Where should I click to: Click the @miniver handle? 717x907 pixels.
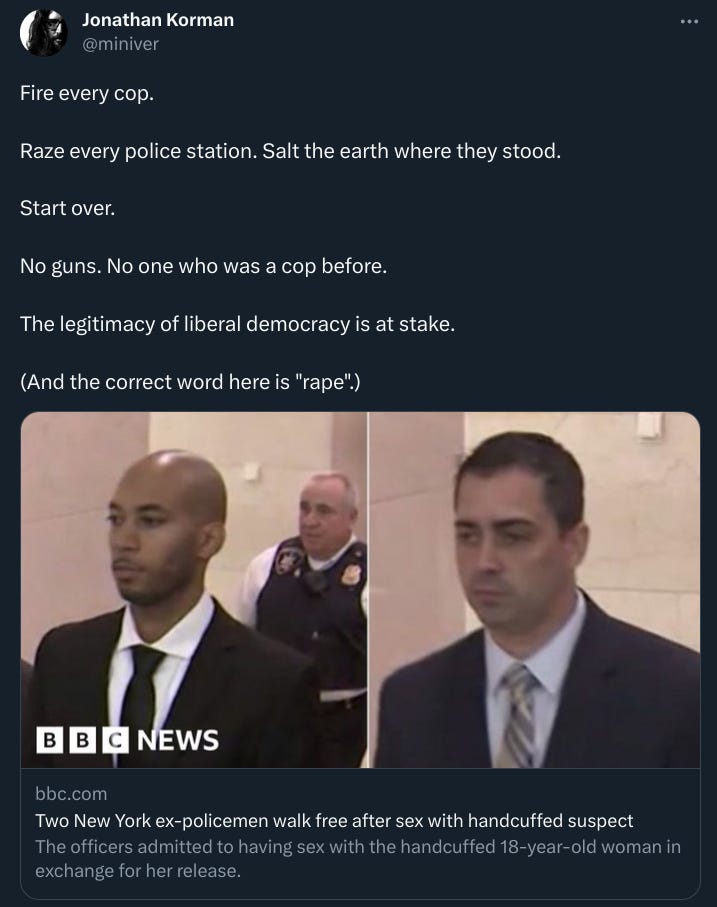coord(120,44)
